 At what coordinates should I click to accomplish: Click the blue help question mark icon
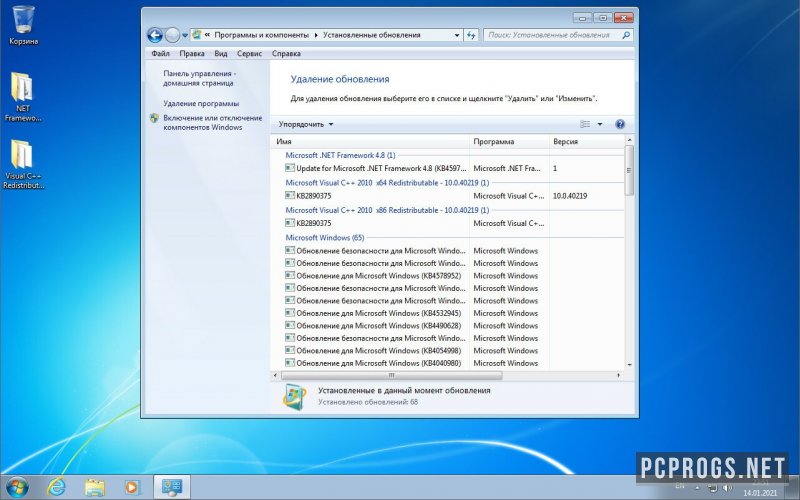620,124
